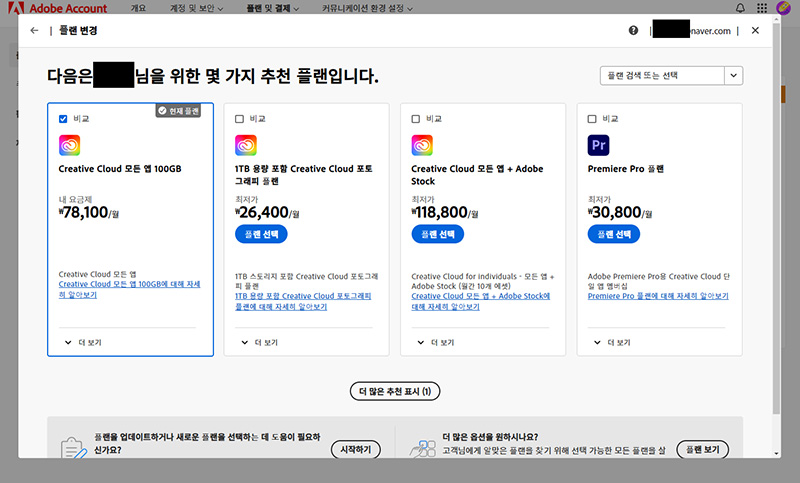Screen dimensions: 800x483
Task: Click the naver.com account email
Action: pos(692,31)
